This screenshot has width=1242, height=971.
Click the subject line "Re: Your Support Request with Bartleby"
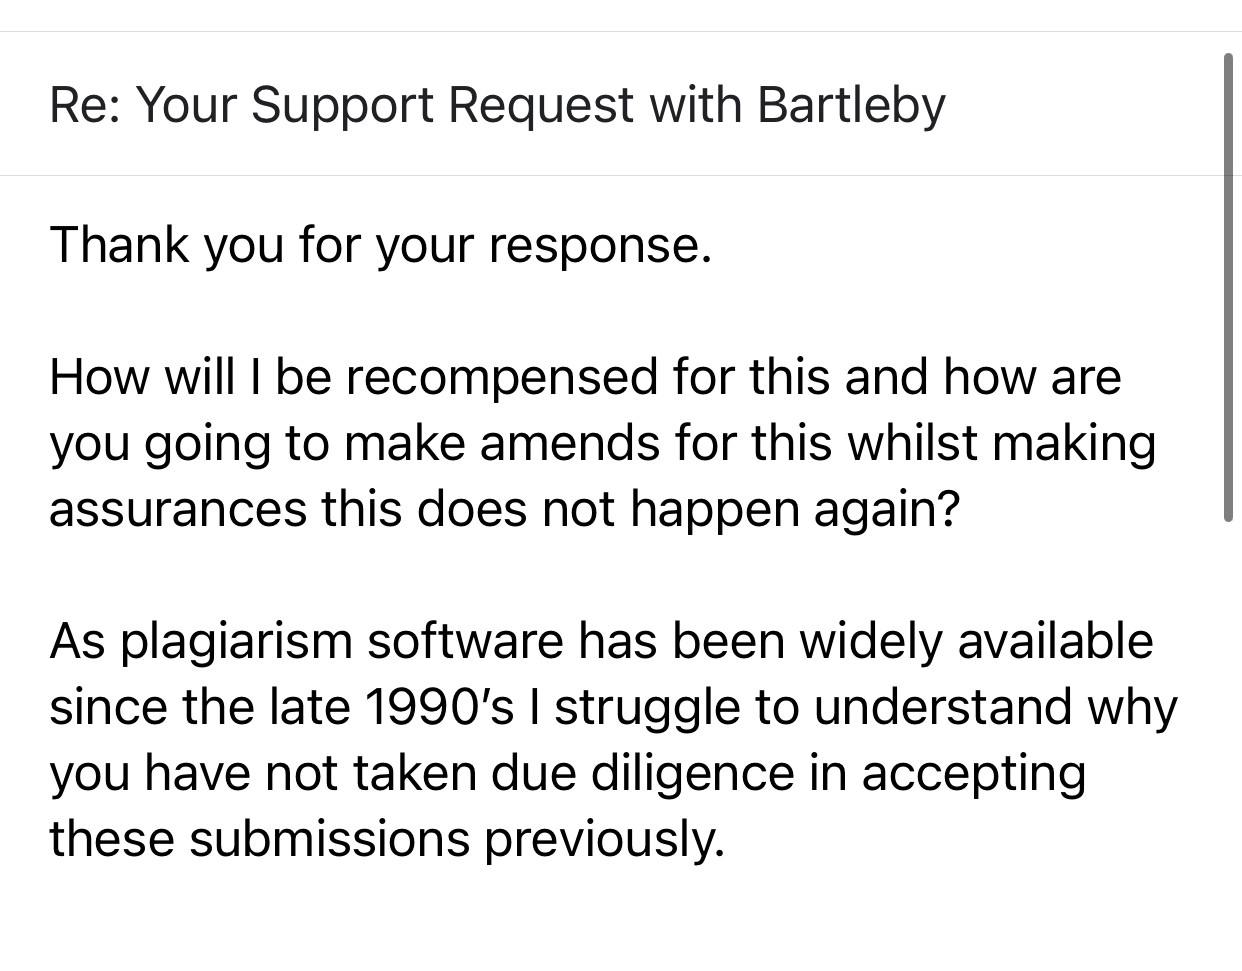click(x=497, y=106)
